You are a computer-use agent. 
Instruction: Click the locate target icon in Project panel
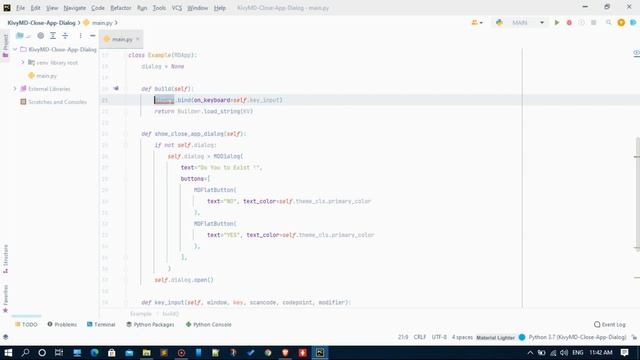coord(40,36)
